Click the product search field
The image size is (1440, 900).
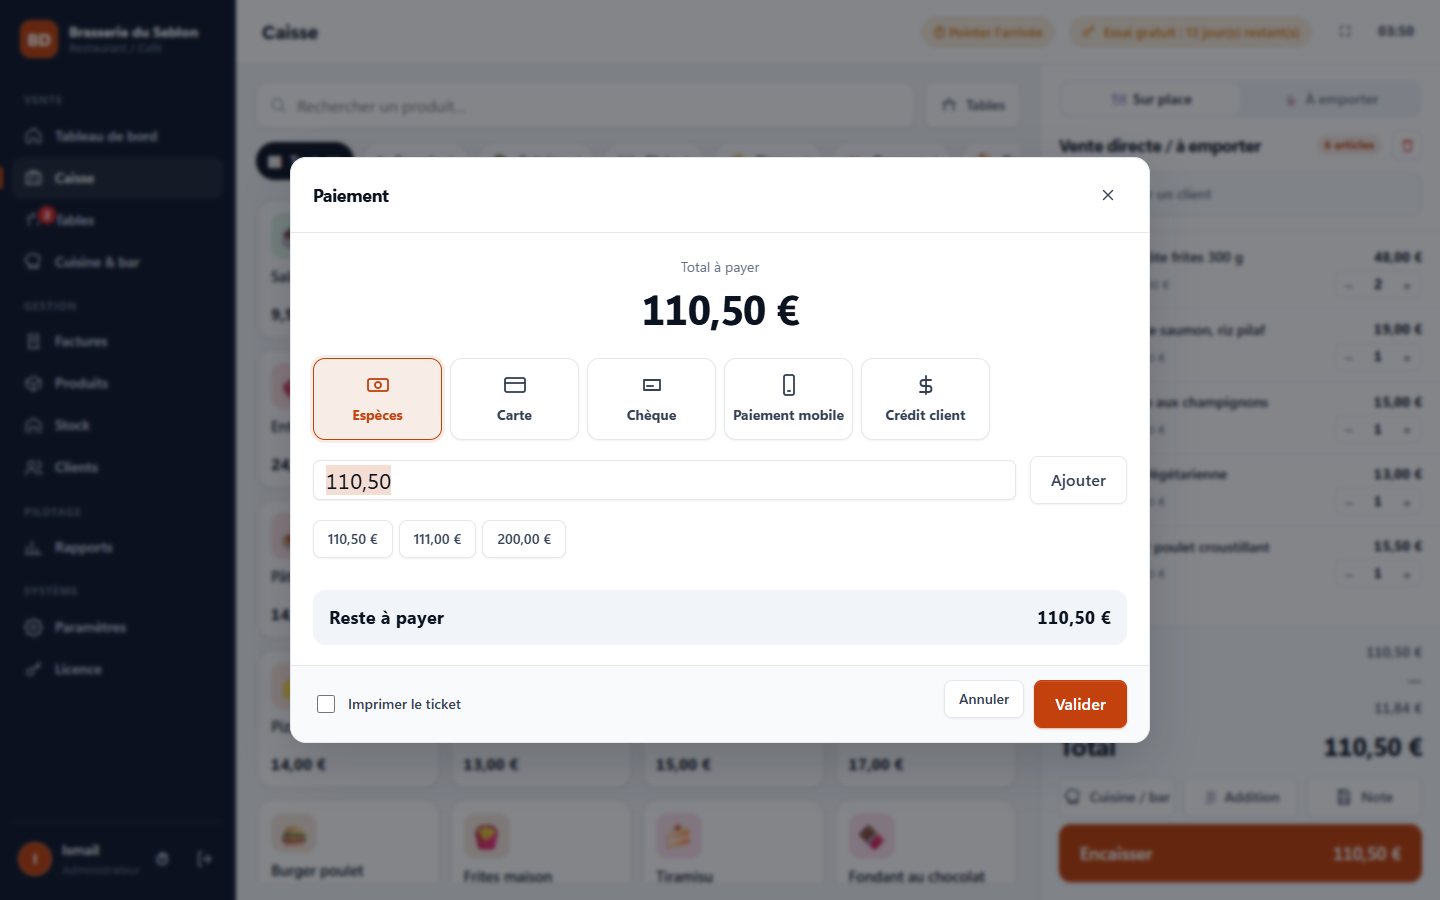coord(585,105)
